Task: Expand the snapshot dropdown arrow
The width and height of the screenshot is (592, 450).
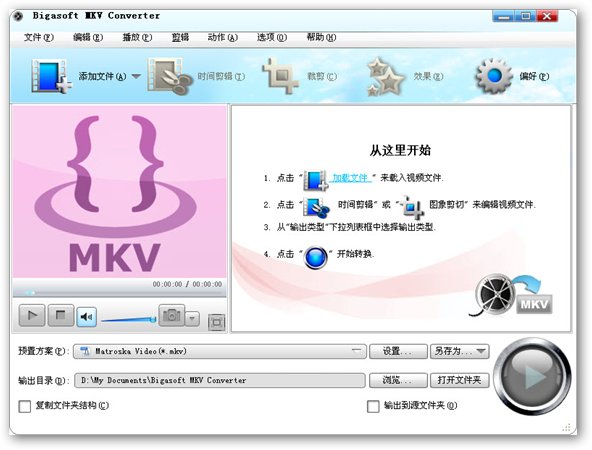Action: [192, 319]
